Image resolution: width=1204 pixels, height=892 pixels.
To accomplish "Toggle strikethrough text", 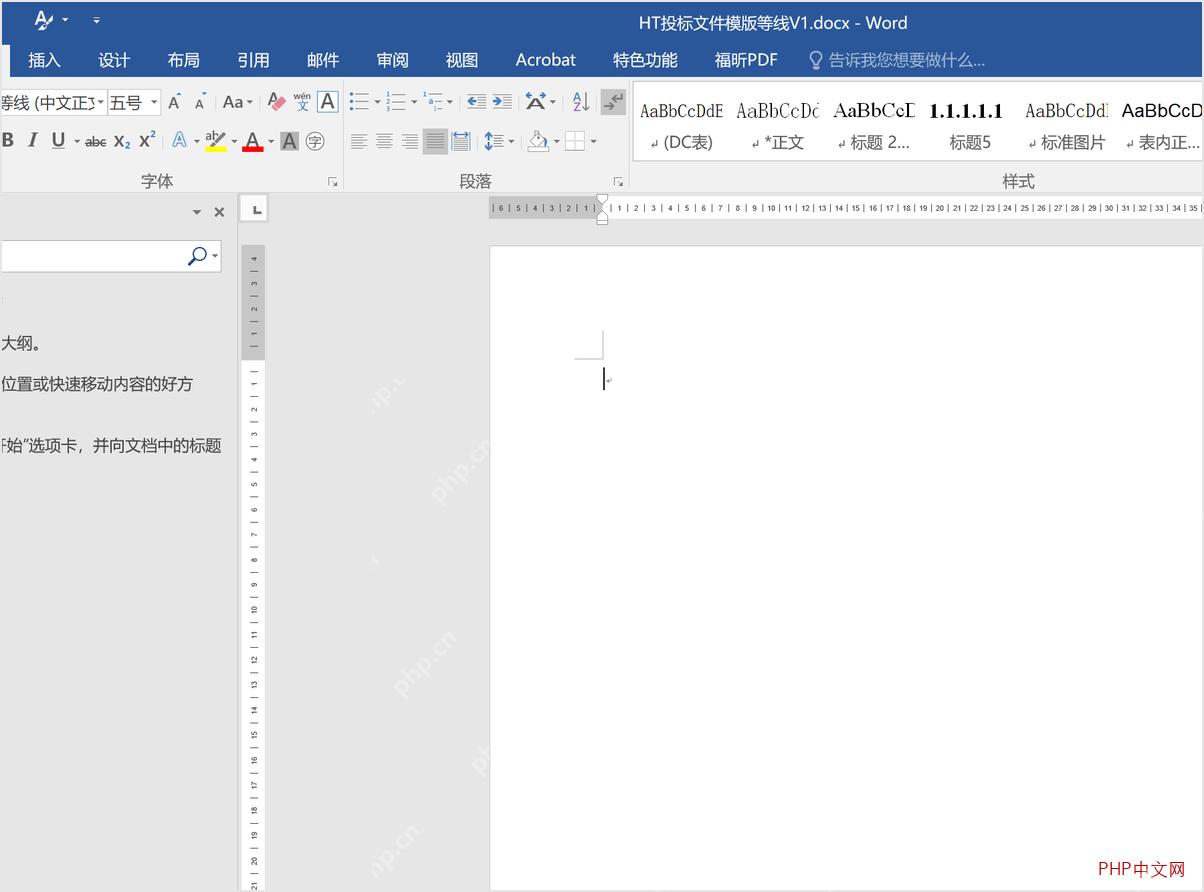I will pos(95,142).
